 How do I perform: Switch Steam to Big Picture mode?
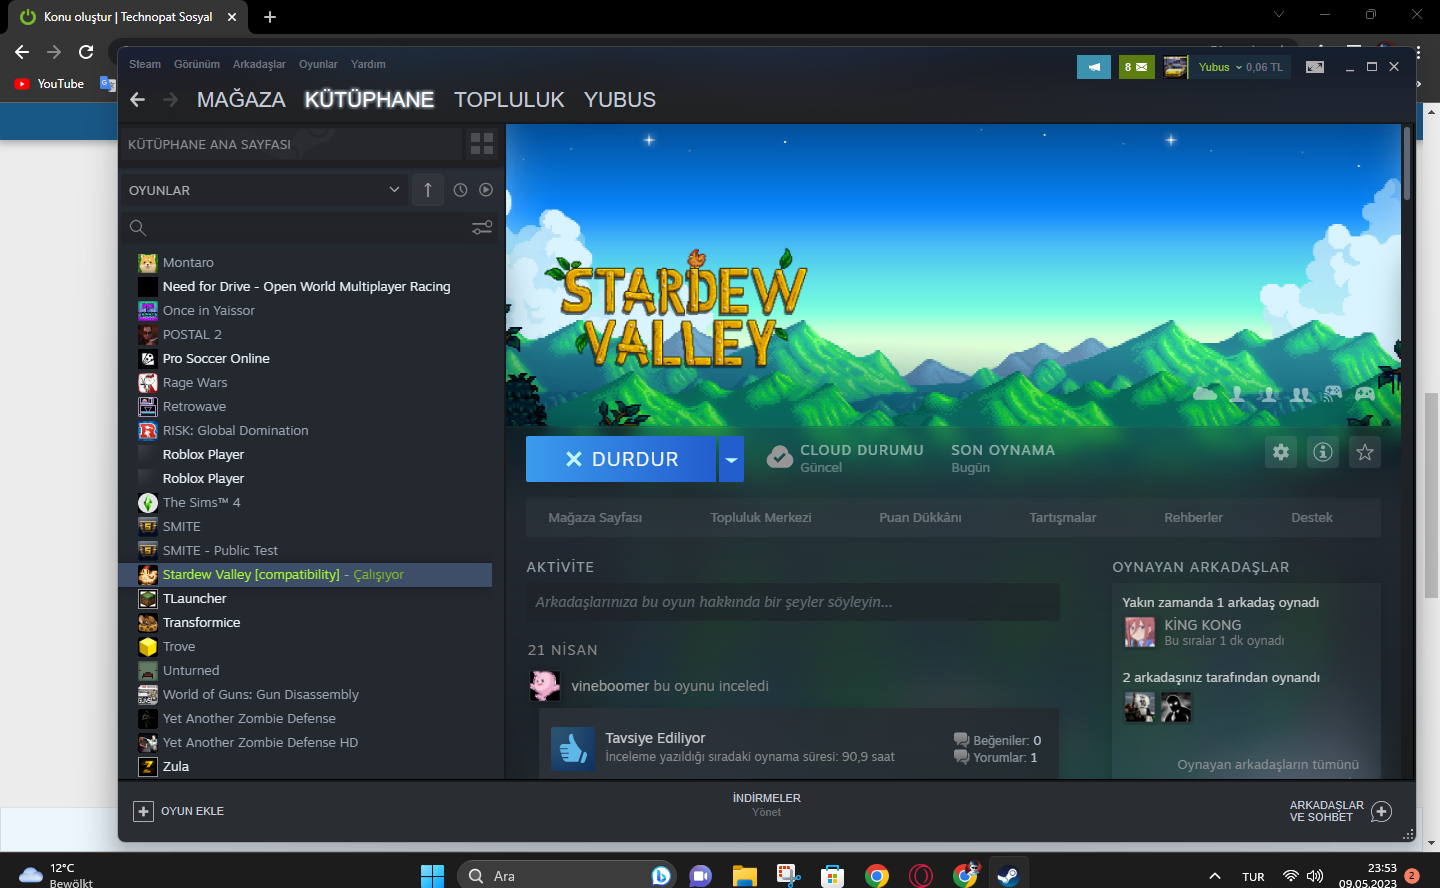click(x=1315, y=67)
